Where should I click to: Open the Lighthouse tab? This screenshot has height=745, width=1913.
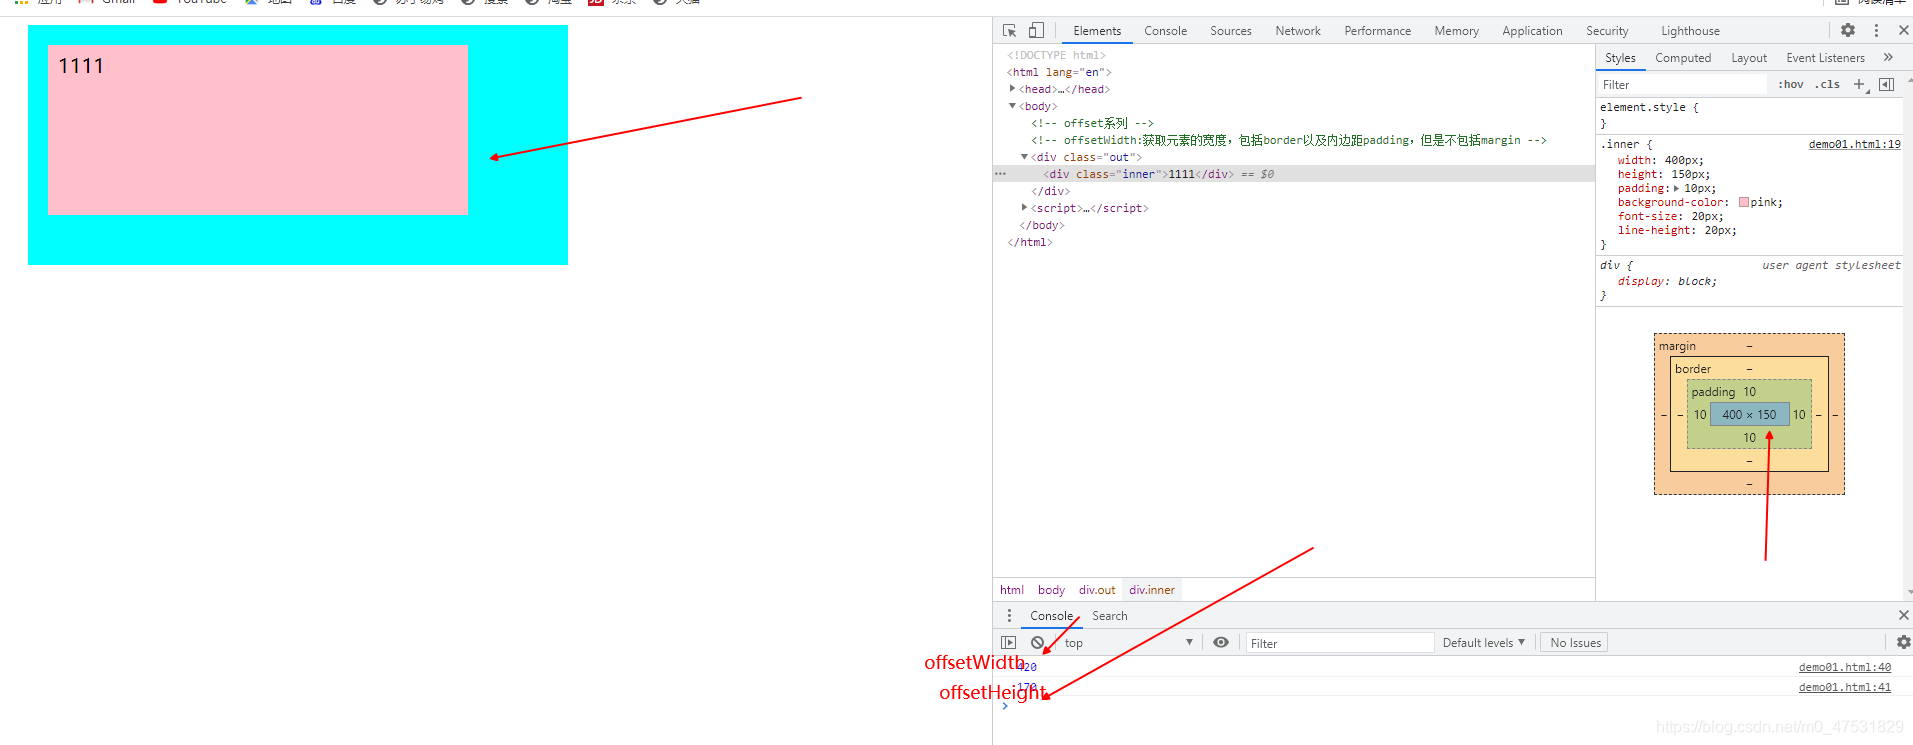tap(1691, 31)
